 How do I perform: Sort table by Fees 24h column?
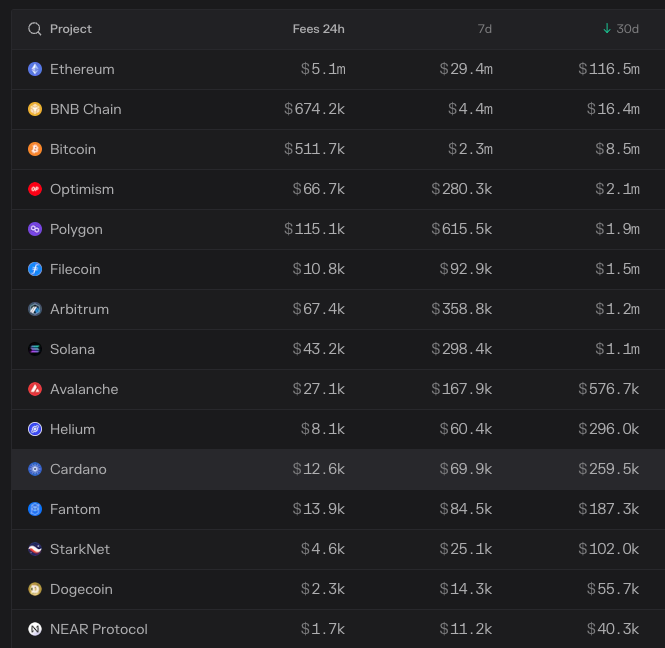pos(319,29)
